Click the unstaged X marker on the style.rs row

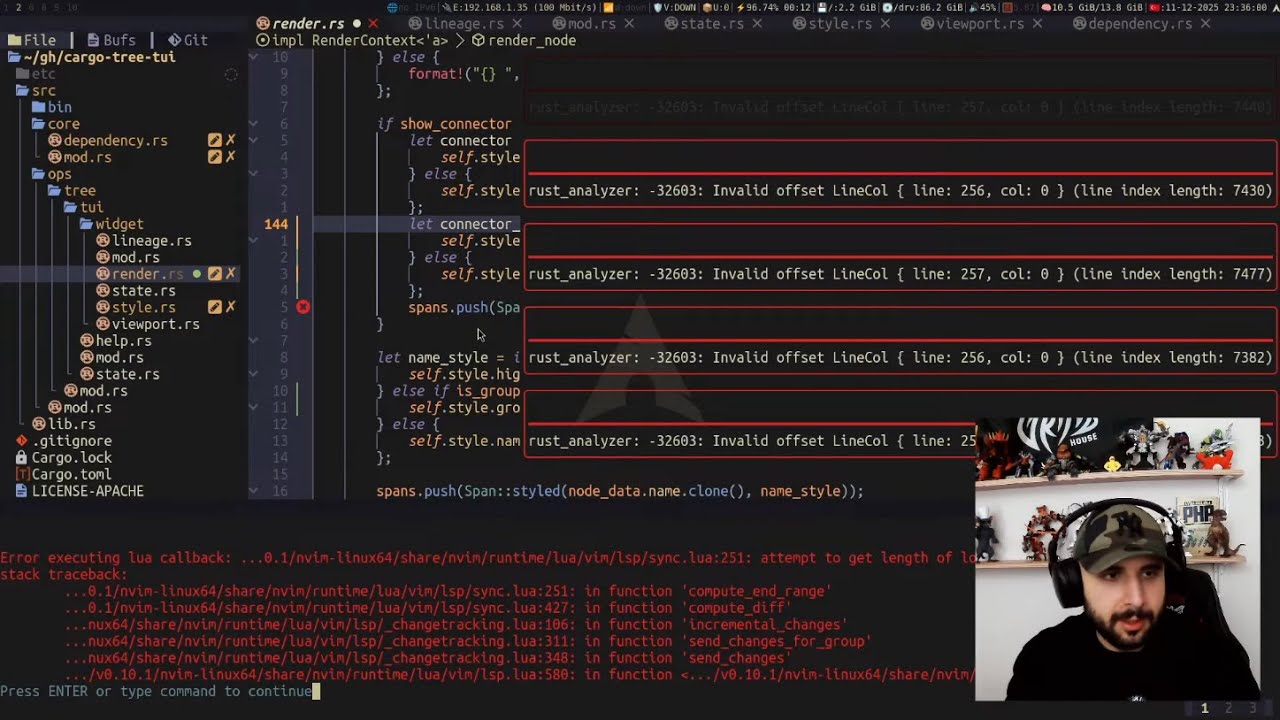point(230,308)
